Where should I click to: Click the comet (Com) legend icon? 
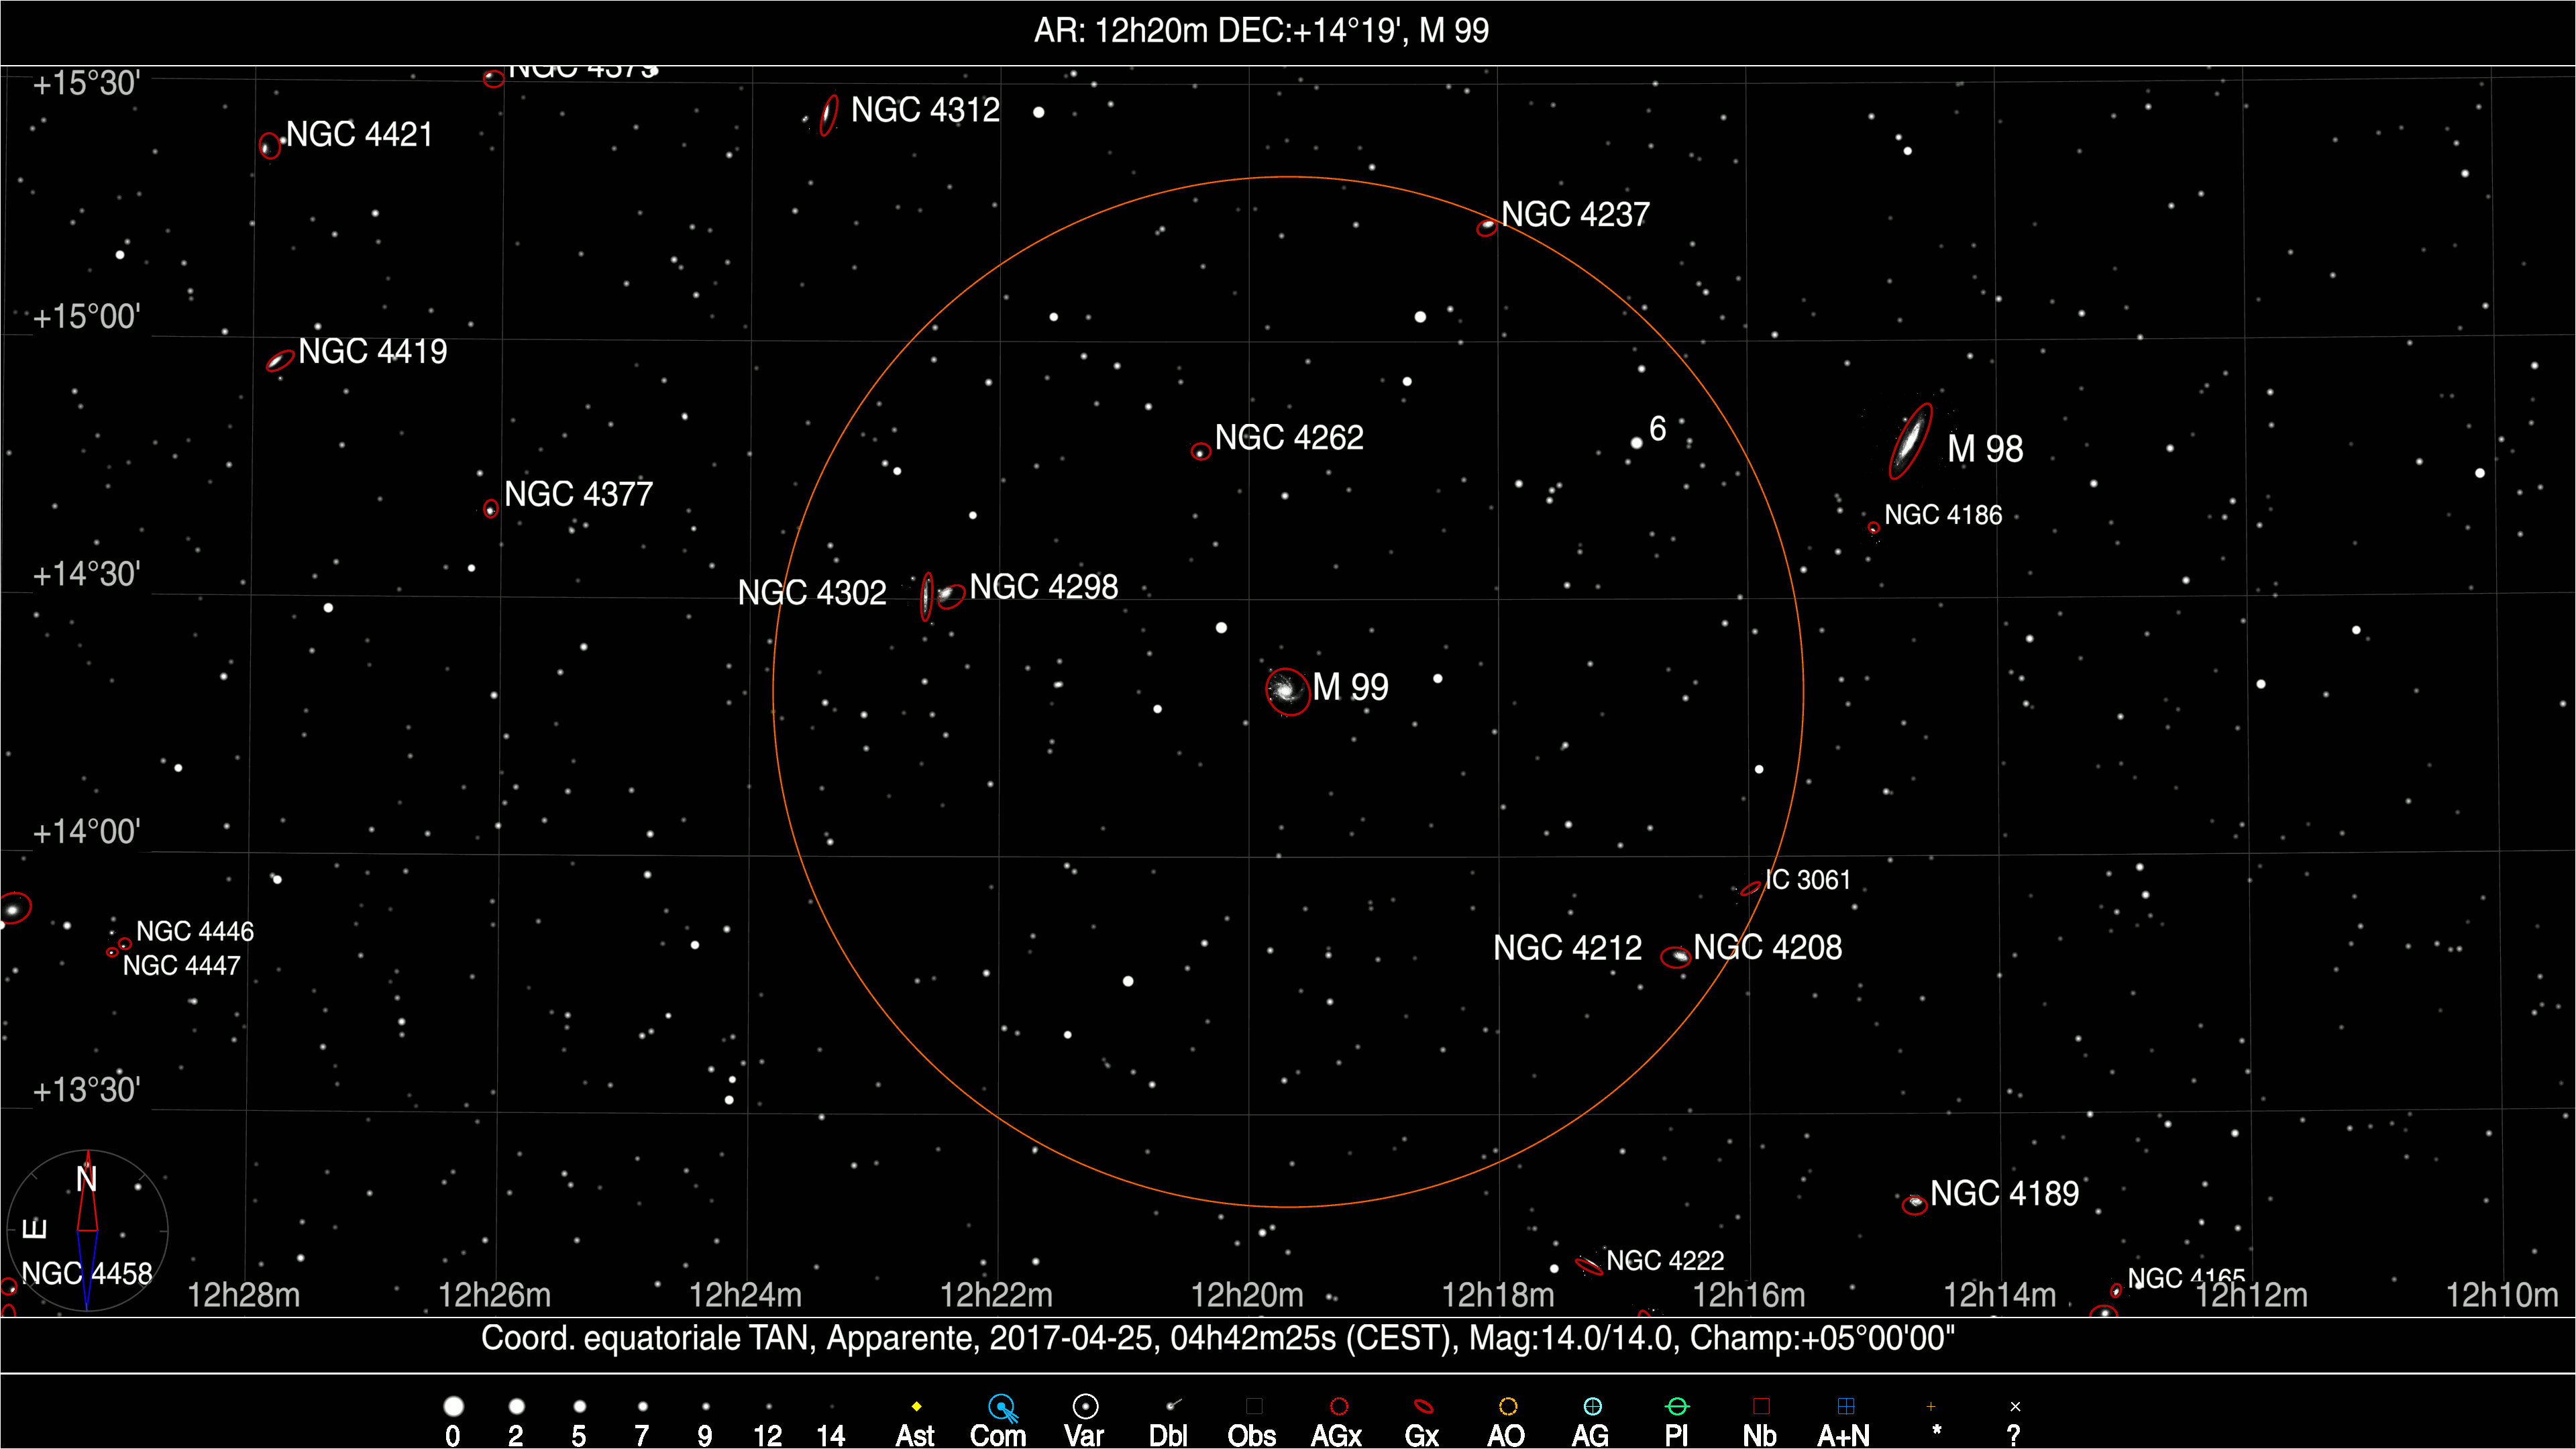pyautogui.click(x=1001, y=1408)
